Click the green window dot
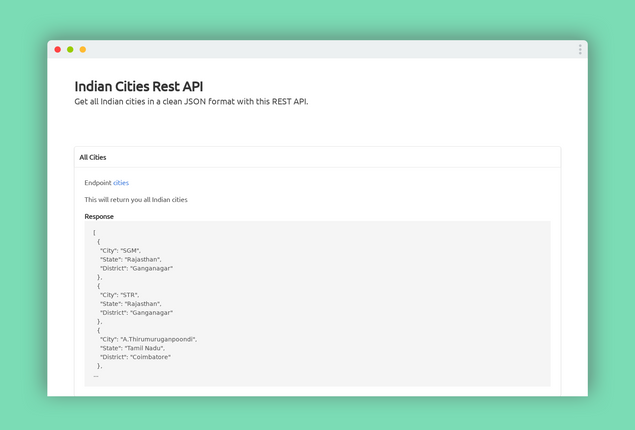This screenshot has height=430, width=635. coord(70,49)
